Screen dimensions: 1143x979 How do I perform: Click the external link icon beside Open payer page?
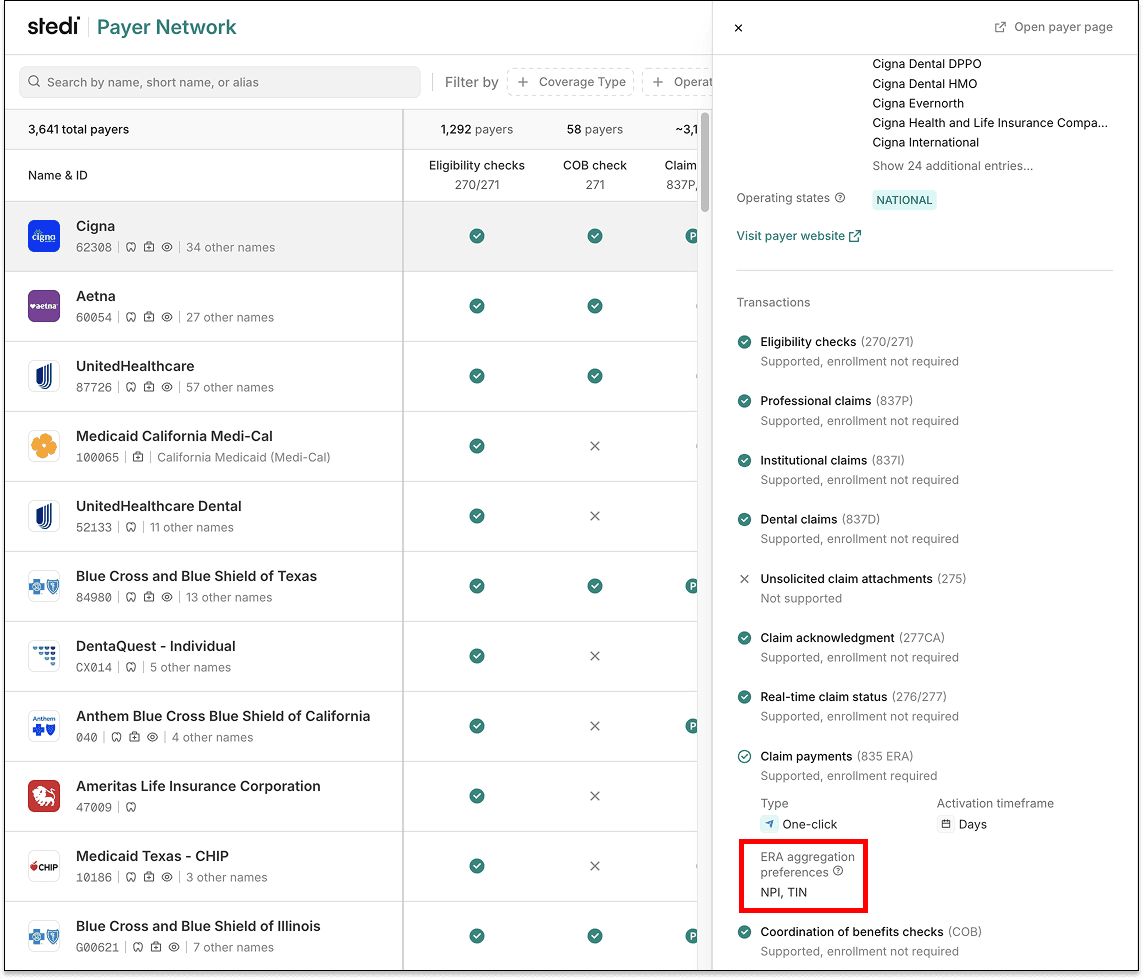(x=1000, y=27)
